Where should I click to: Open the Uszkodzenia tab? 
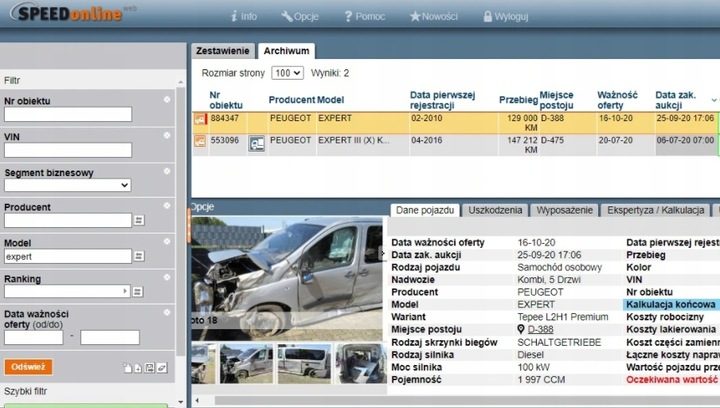coord(494,210)
